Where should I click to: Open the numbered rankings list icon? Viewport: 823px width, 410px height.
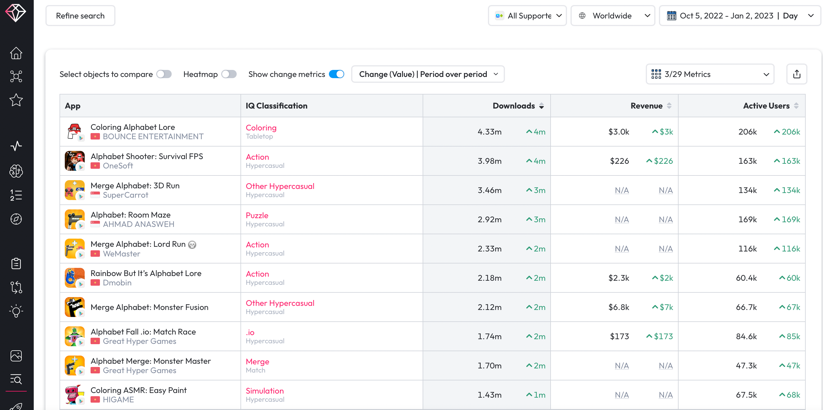[x=16, y=195]
